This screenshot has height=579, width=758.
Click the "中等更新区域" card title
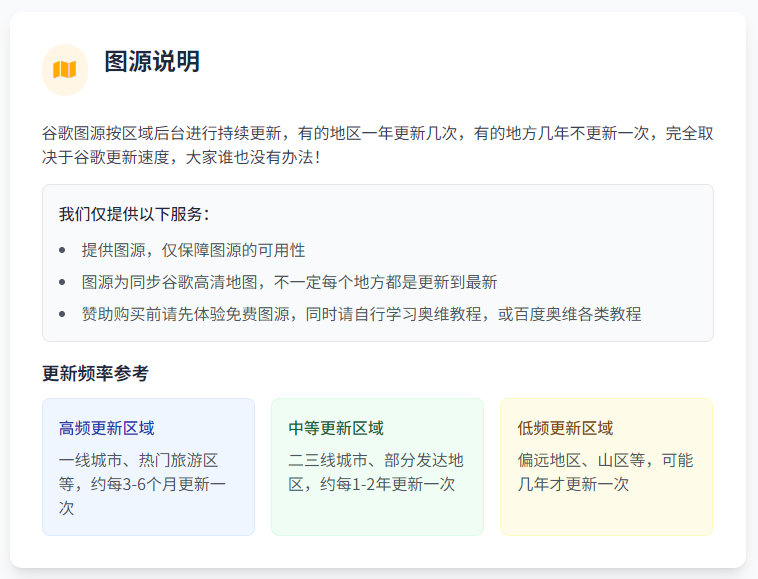pyautogui.click(x=336, y=428)
